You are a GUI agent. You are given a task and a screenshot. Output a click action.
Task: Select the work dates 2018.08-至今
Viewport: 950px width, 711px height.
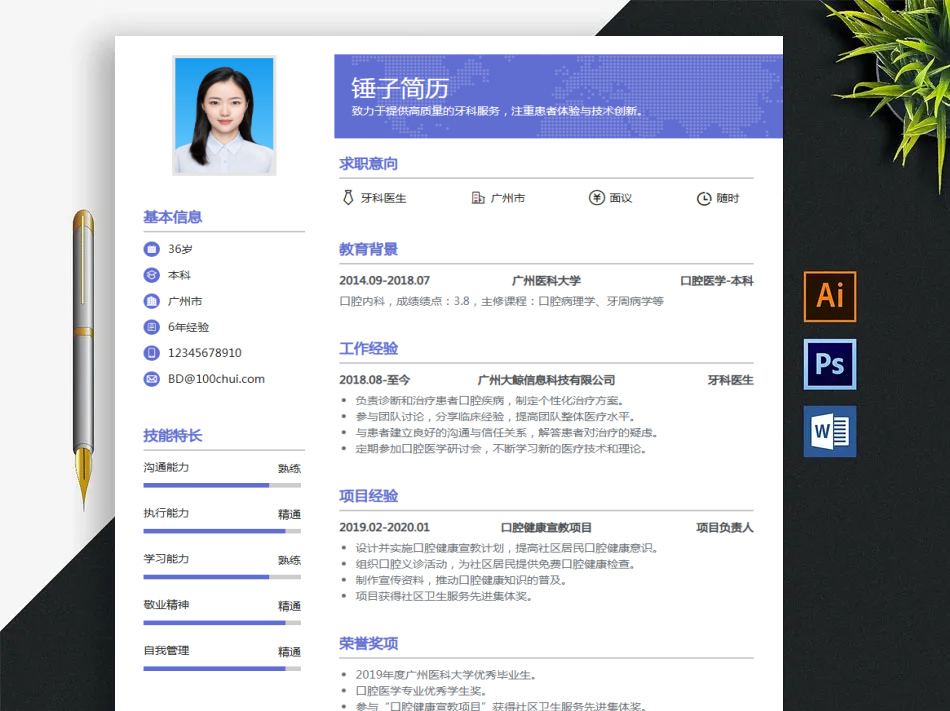click(374, 380)
